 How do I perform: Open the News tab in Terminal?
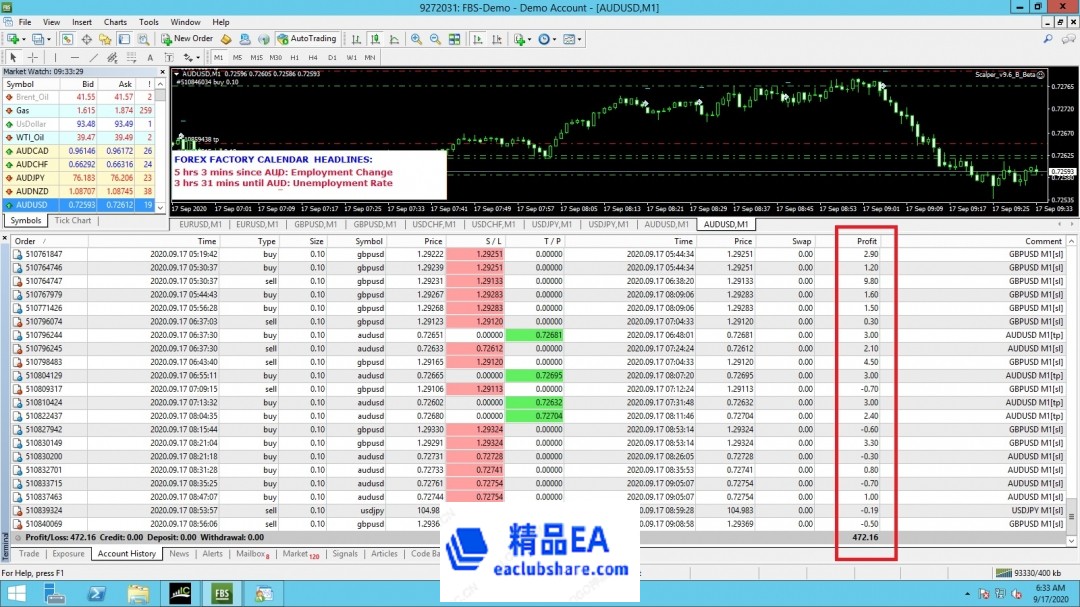point(179,554)
